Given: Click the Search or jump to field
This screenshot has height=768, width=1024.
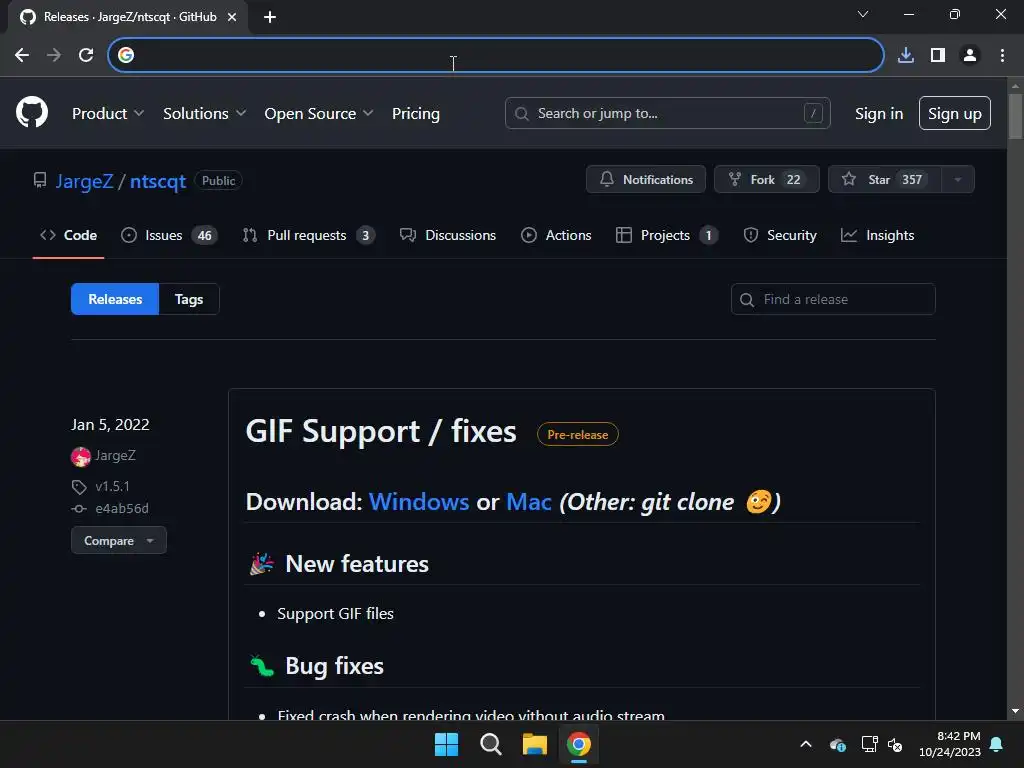Looking at the screenshot, I should pos(667,113).
